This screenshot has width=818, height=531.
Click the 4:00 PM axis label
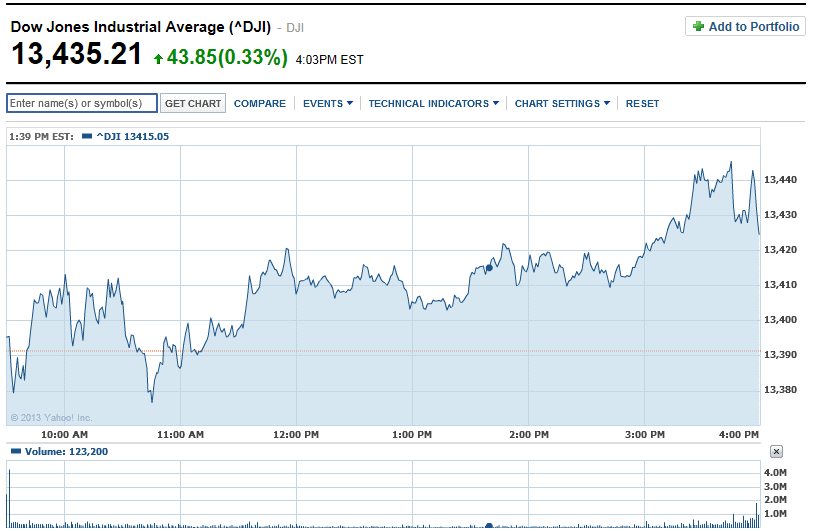tap(739, 434)
